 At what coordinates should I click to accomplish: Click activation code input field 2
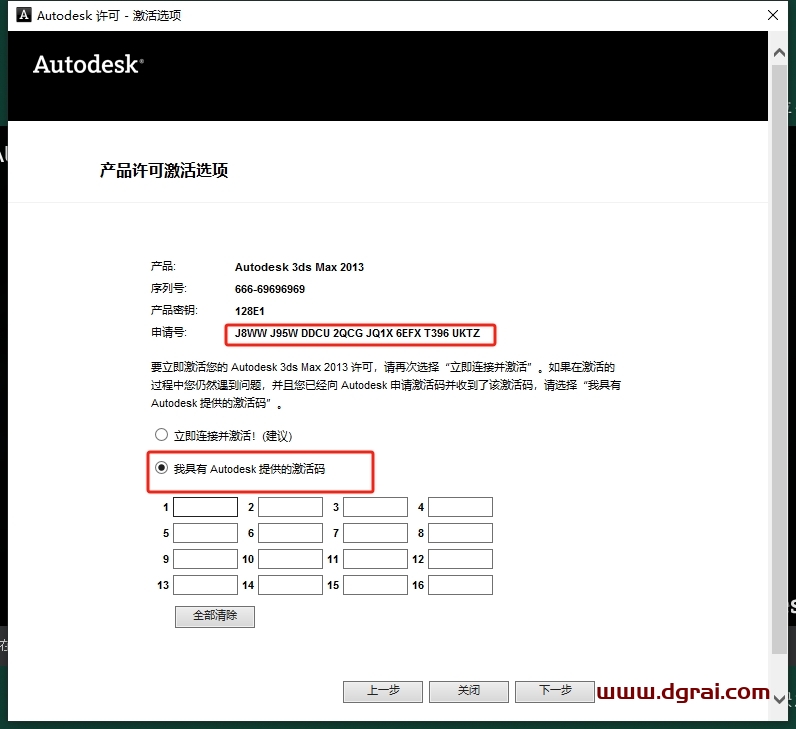tap(290, 507)
